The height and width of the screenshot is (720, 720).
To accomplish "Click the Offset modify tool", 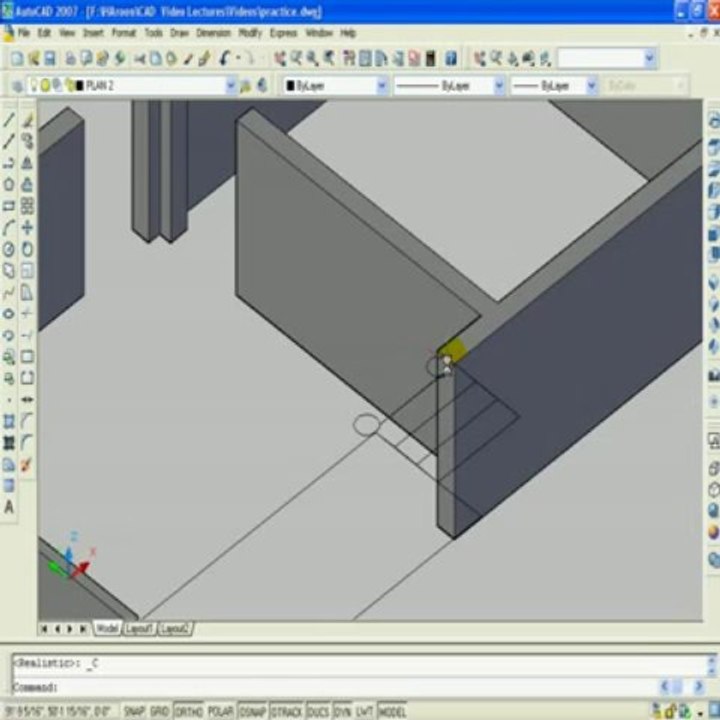I will pos(28,185).
